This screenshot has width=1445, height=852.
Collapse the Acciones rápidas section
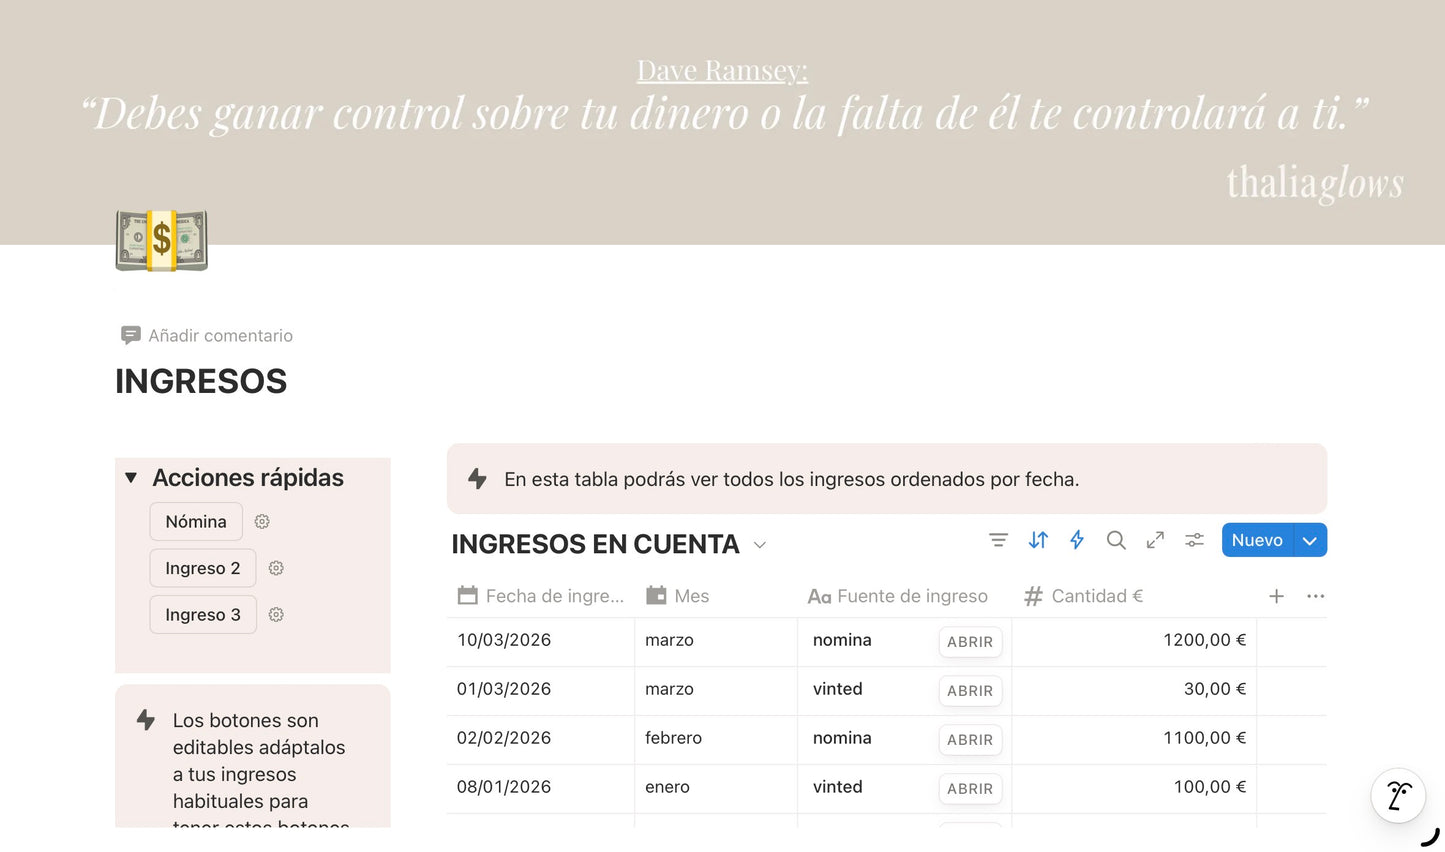tap(130, 478)
